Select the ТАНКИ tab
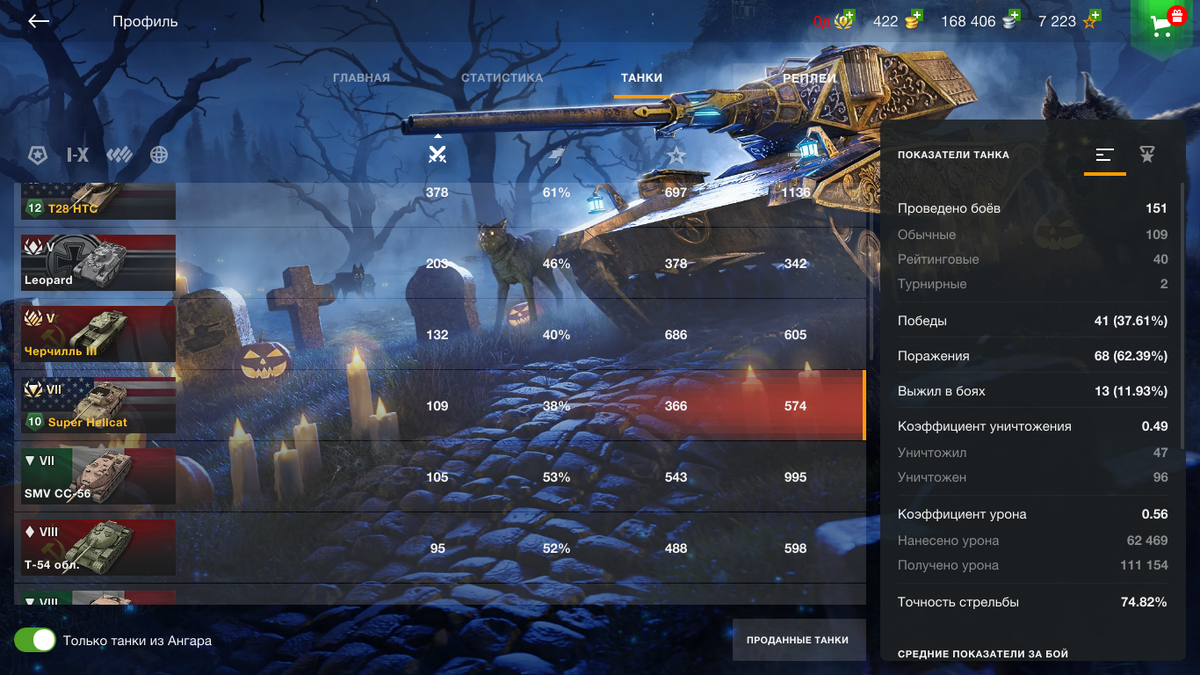Image resolution: width=1200 pixels, height=675 pixels. point(641,78)
